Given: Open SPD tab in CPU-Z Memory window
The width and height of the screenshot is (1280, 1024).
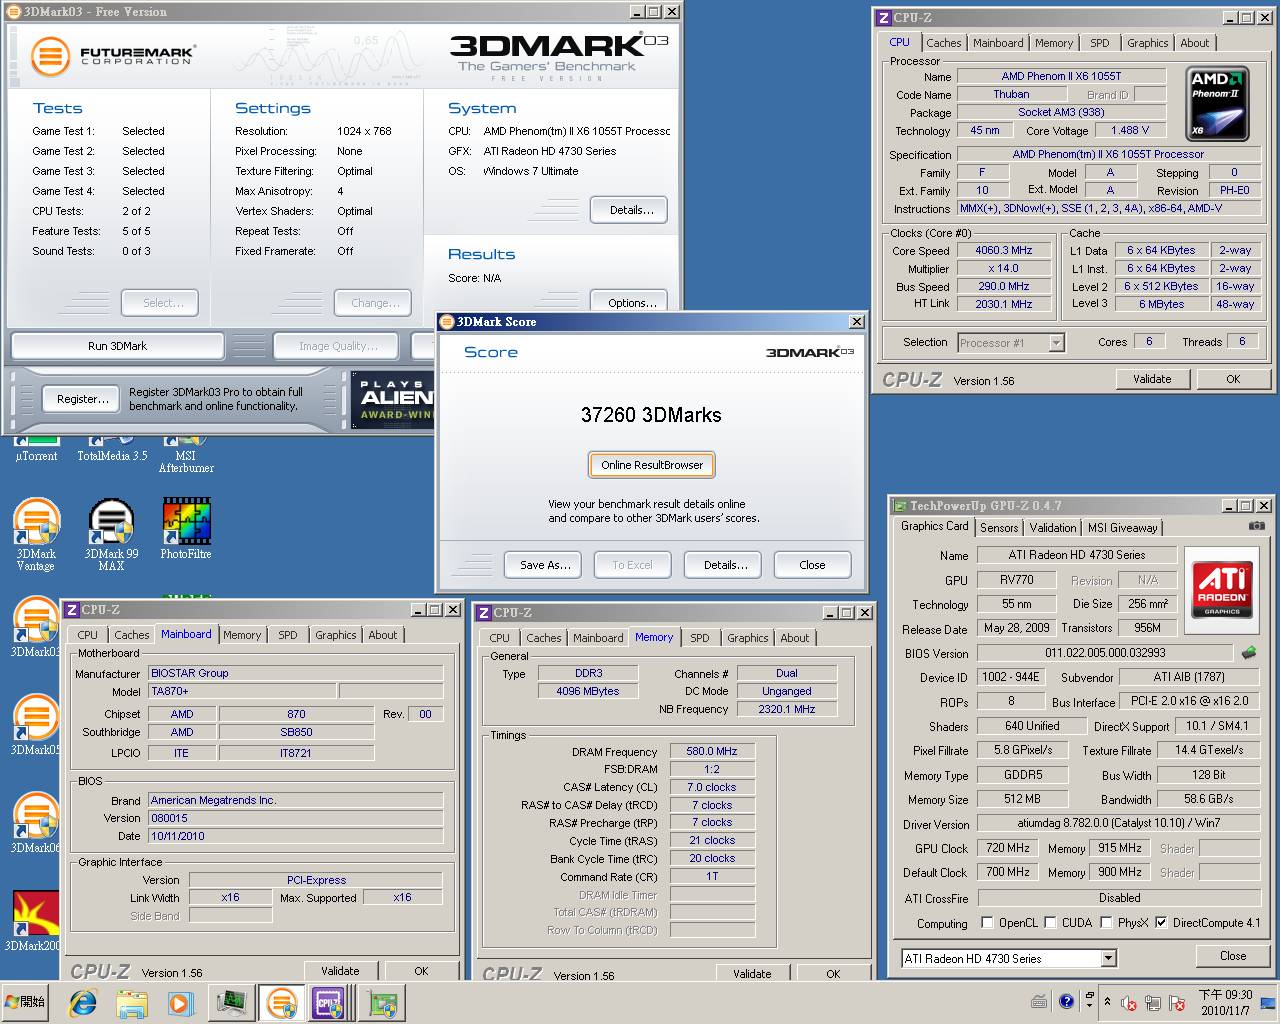Looking at the screenshot, I should 700,638.
